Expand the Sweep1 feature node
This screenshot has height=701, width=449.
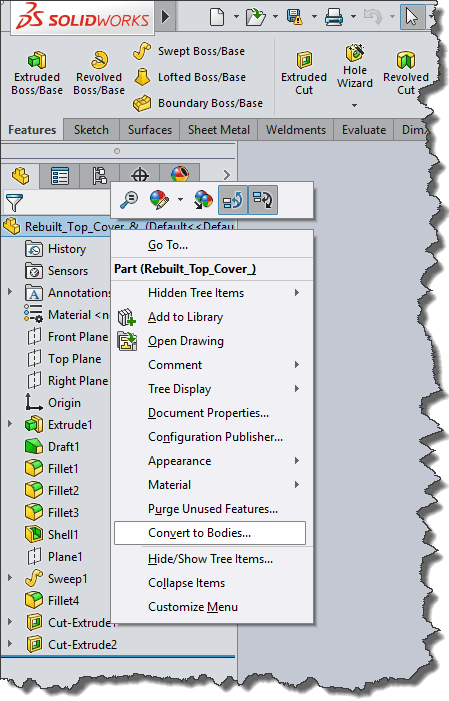coord(10,578)
